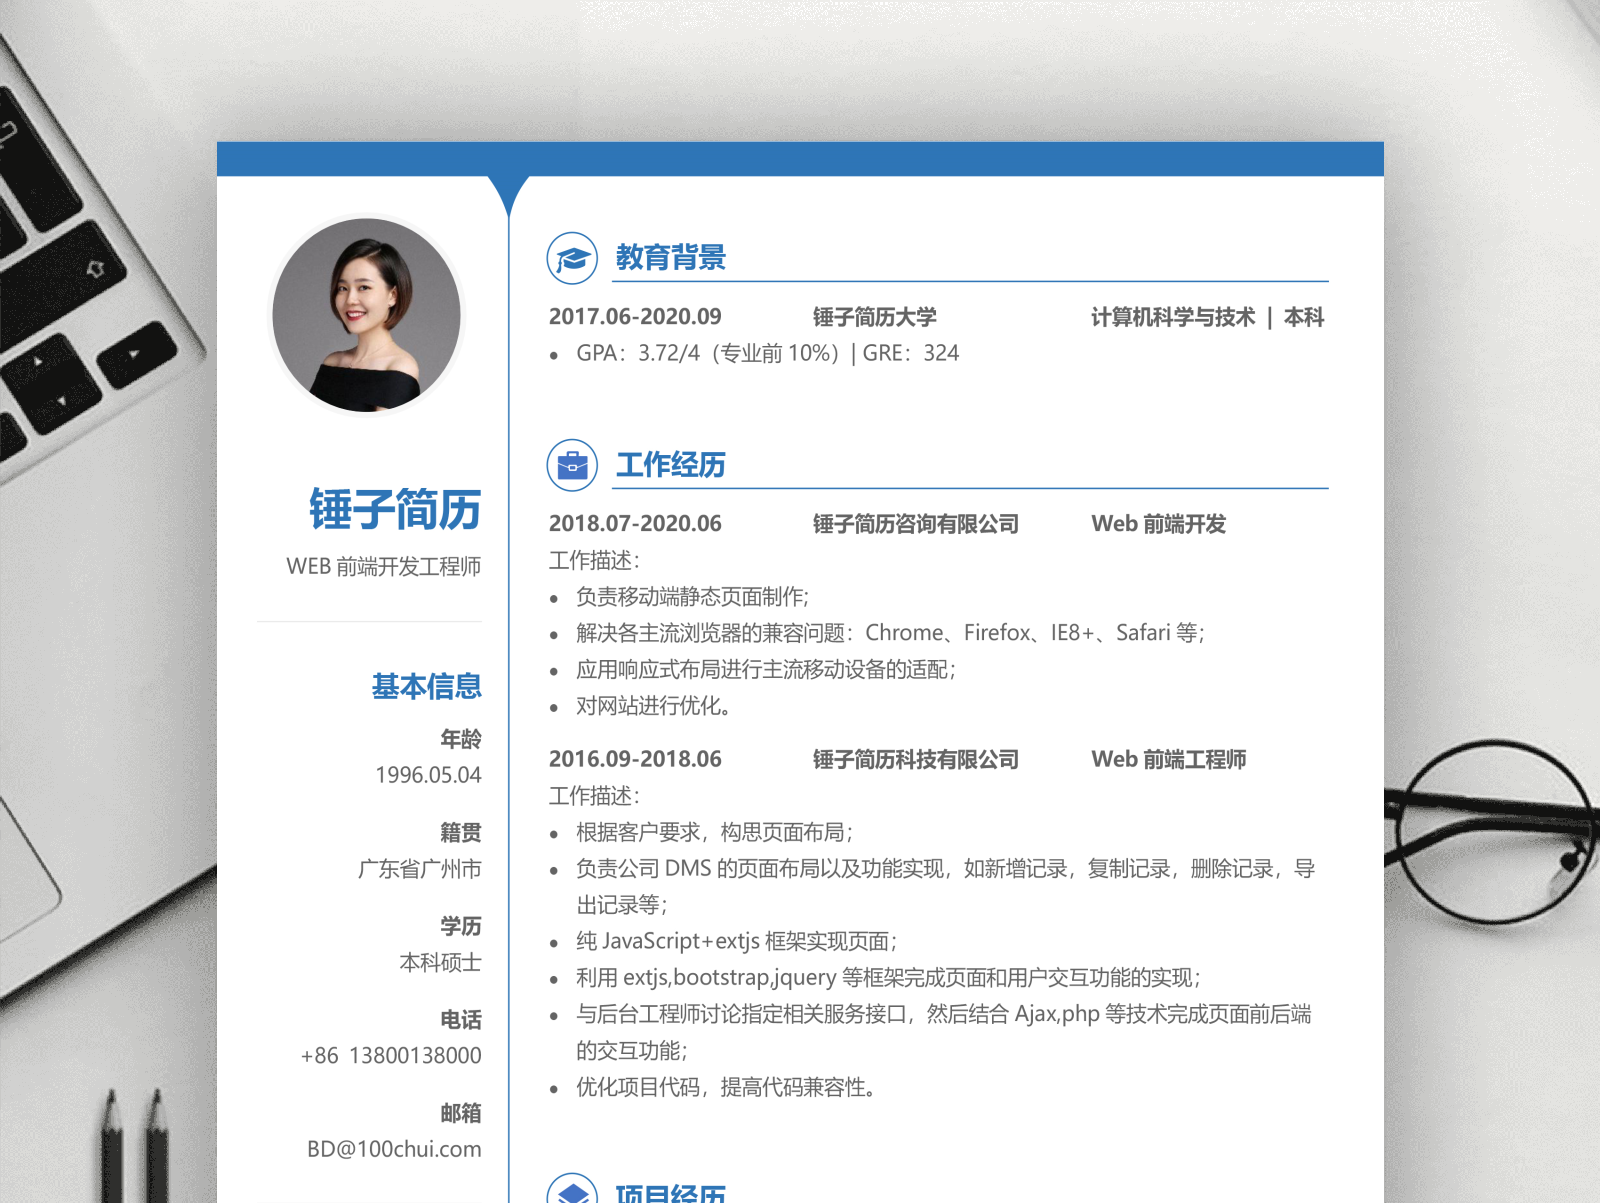The height and width of the screenshot is (1203, 1600).
Task: Click company 锤子简历咨询有限公司
Action: [916, 524]
